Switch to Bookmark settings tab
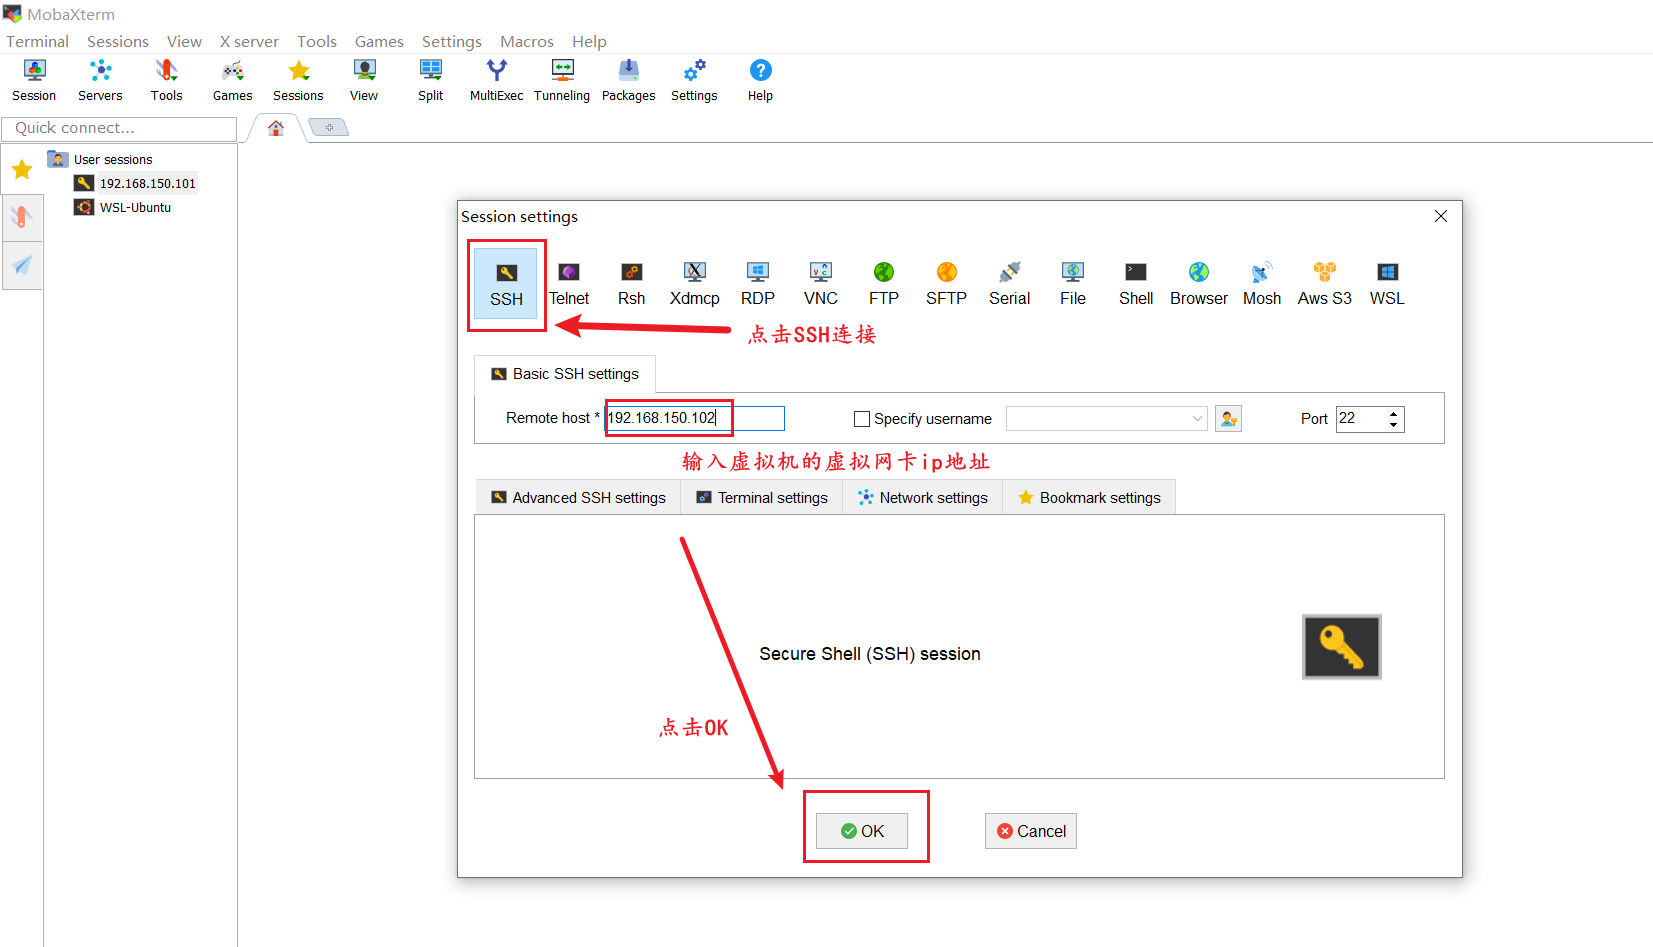1653x947 pixels. click(x=1089, y=498)
